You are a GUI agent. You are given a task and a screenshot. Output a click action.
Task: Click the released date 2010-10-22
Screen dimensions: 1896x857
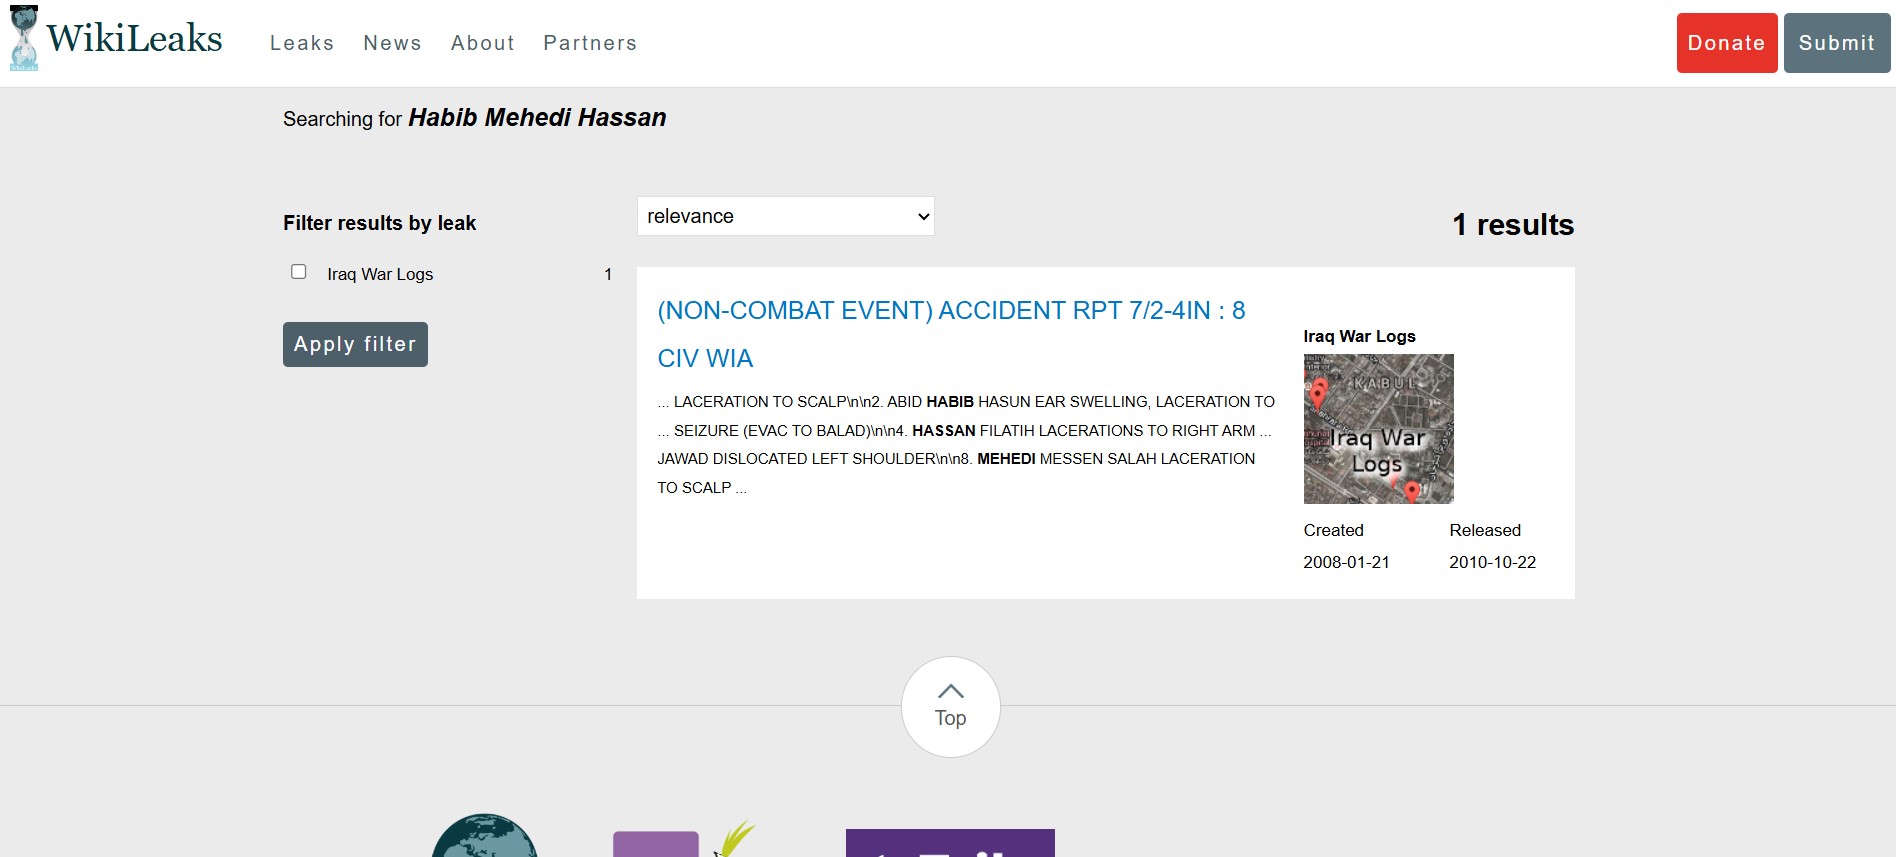pos(1492,562)
